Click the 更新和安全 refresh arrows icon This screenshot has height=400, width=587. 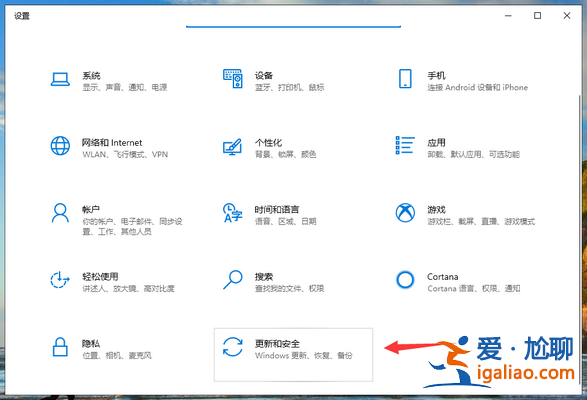pos(232,347)
